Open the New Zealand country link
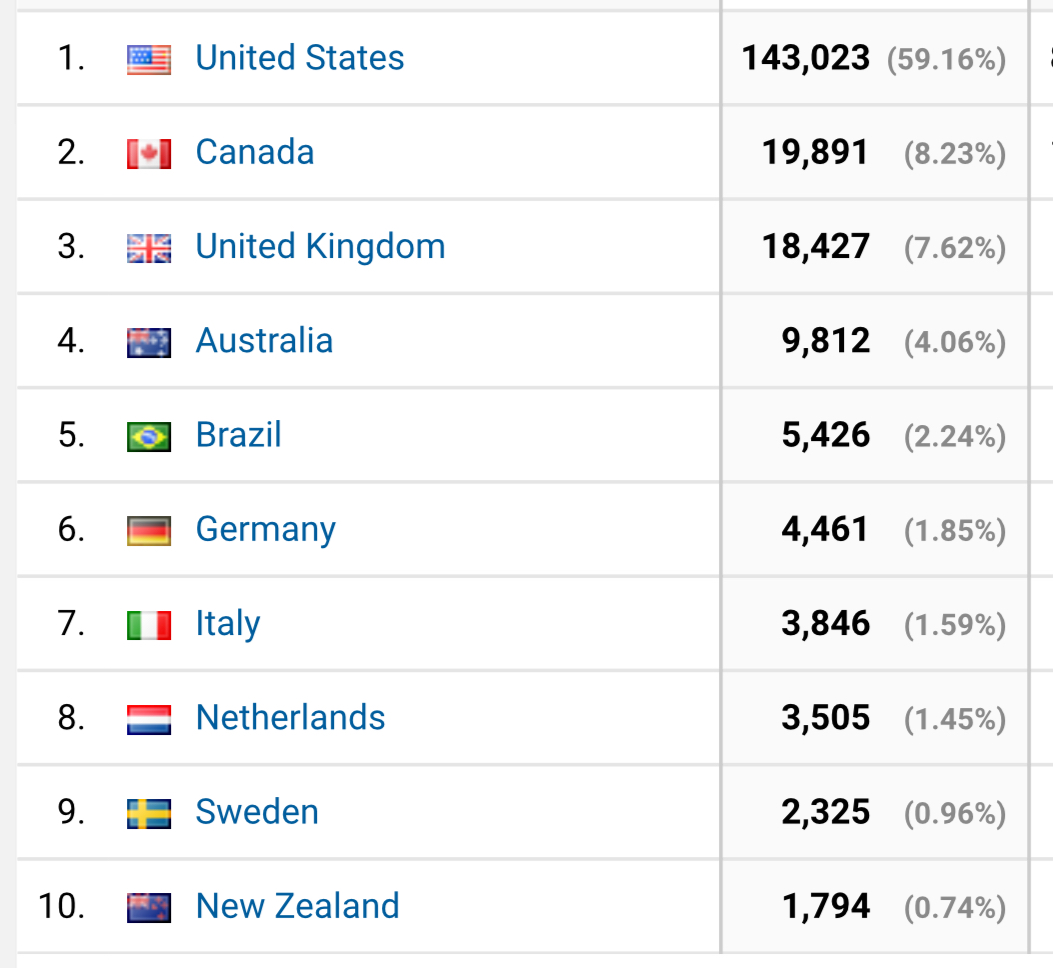The height and width of the screenshot is (968, 1053). click(x=297, y=905)
